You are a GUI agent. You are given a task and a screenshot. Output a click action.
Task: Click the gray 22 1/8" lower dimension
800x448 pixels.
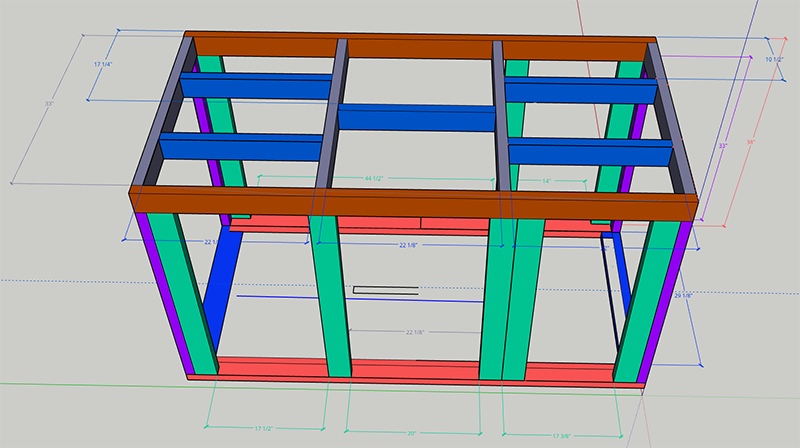pyautogui.click(x=415, y=332)
